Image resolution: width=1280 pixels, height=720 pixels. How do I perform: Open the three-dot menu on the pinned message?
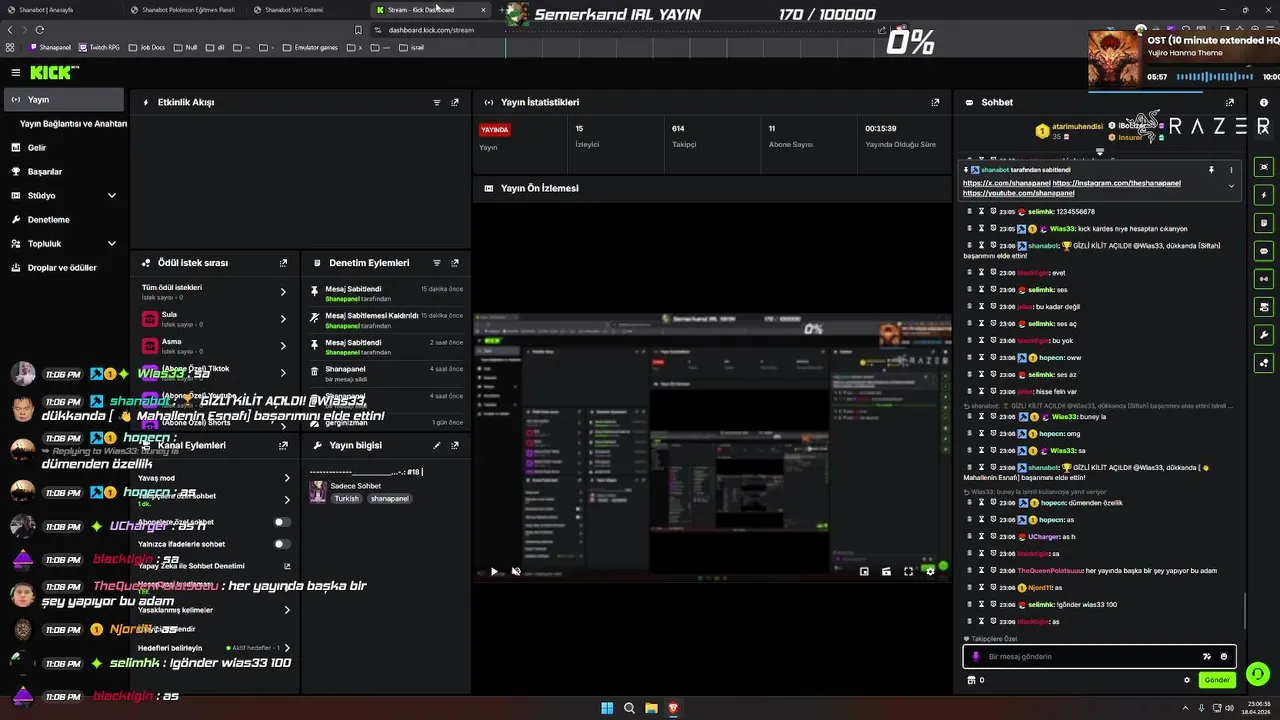pyautogui.click(x=1231, y=170)
